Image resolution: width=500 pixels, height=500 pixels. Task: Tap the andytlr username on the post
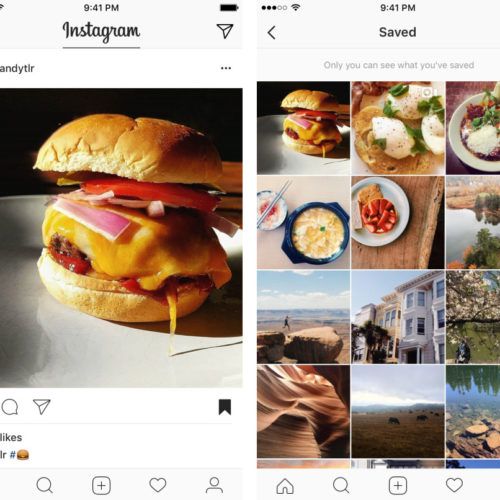pyautogui.click(x=17, y=68)
